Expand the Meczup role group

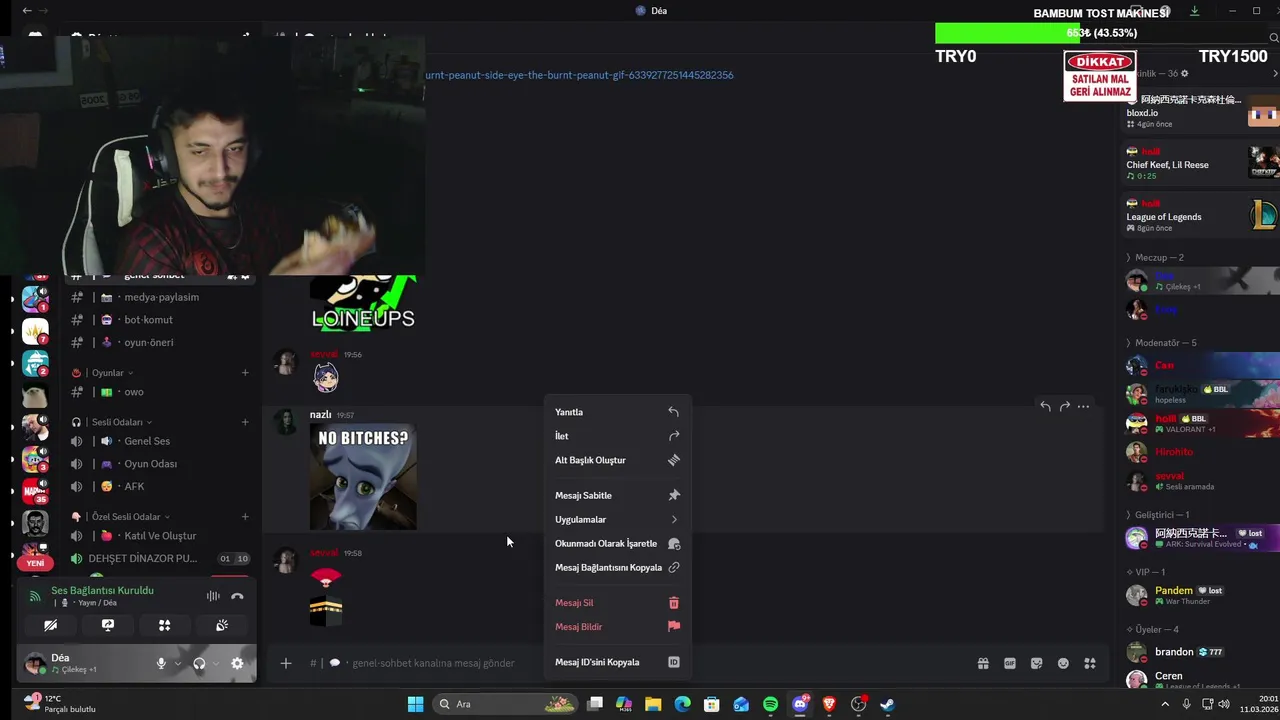(1155, 258)
